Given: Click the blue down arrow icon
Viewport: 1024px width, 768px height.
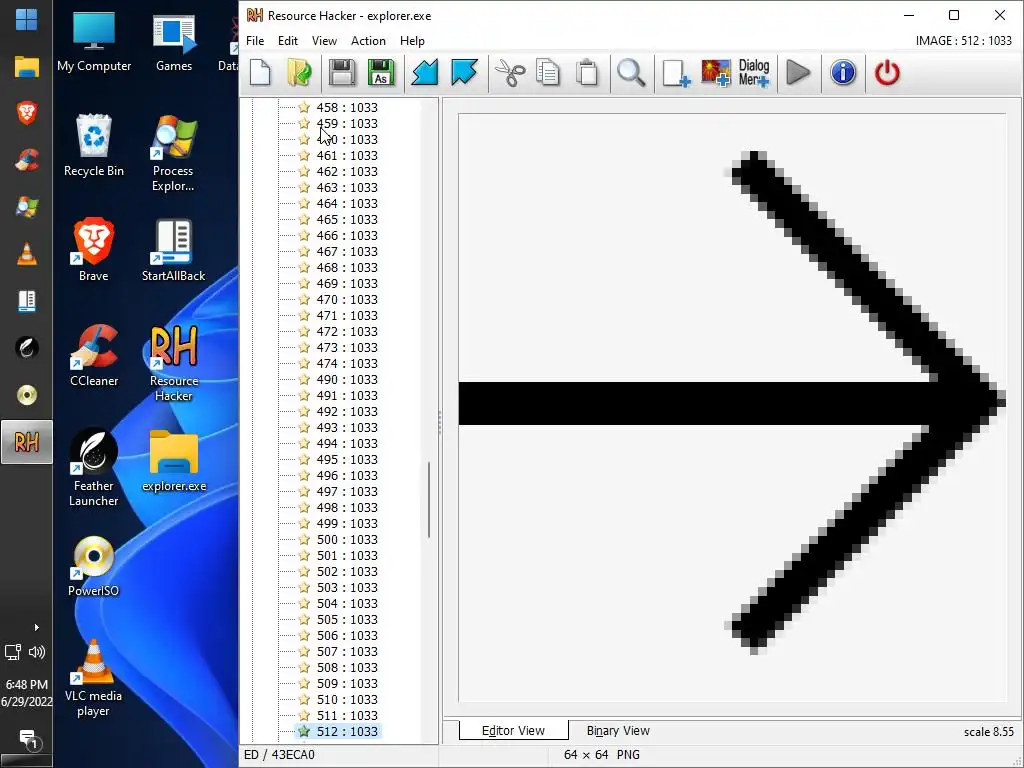Looking at the screenshot, I should click(x=464, y=72).
